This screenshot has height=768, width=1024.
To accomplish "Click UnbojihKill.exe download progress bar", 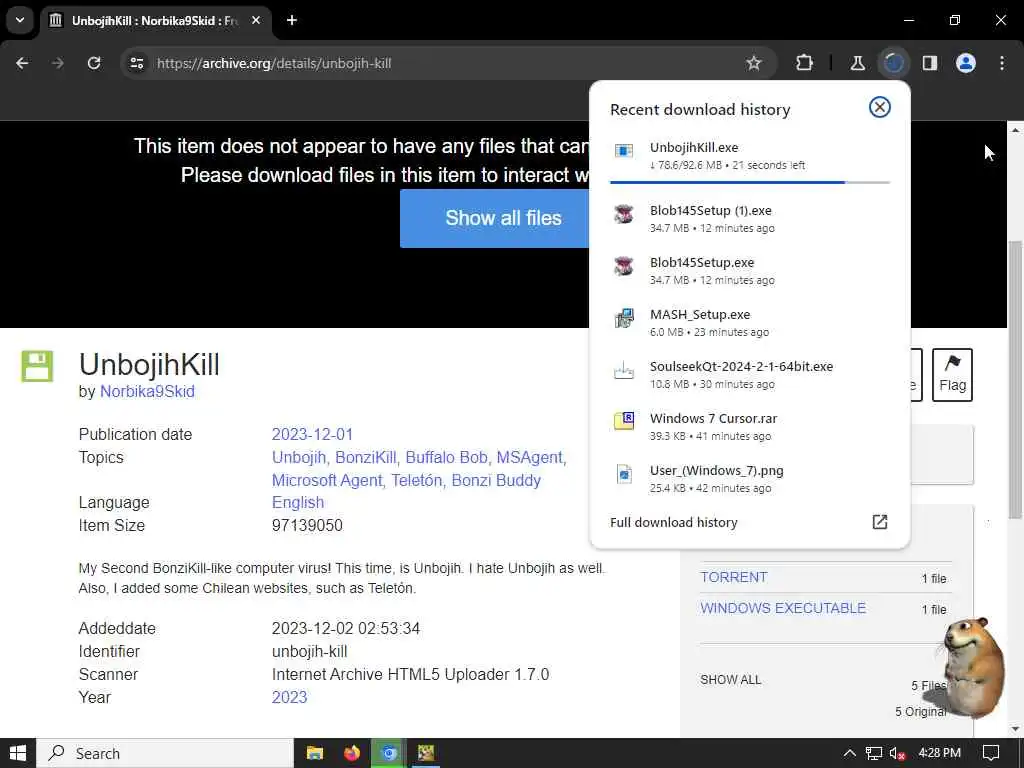I will click(x=750, y=182).
